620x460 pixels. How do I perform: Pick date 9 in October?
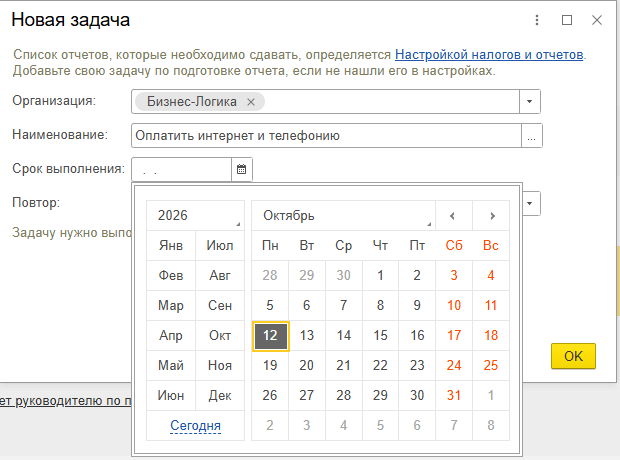[417, 305]
